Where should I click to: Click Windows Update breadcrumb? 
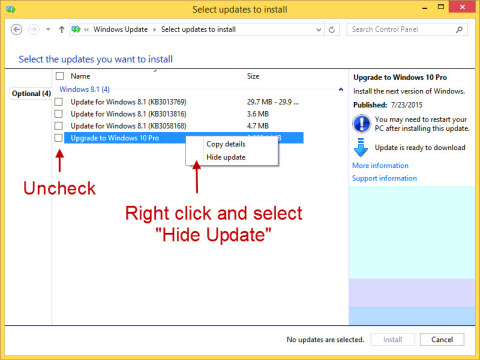click(120, 30)
